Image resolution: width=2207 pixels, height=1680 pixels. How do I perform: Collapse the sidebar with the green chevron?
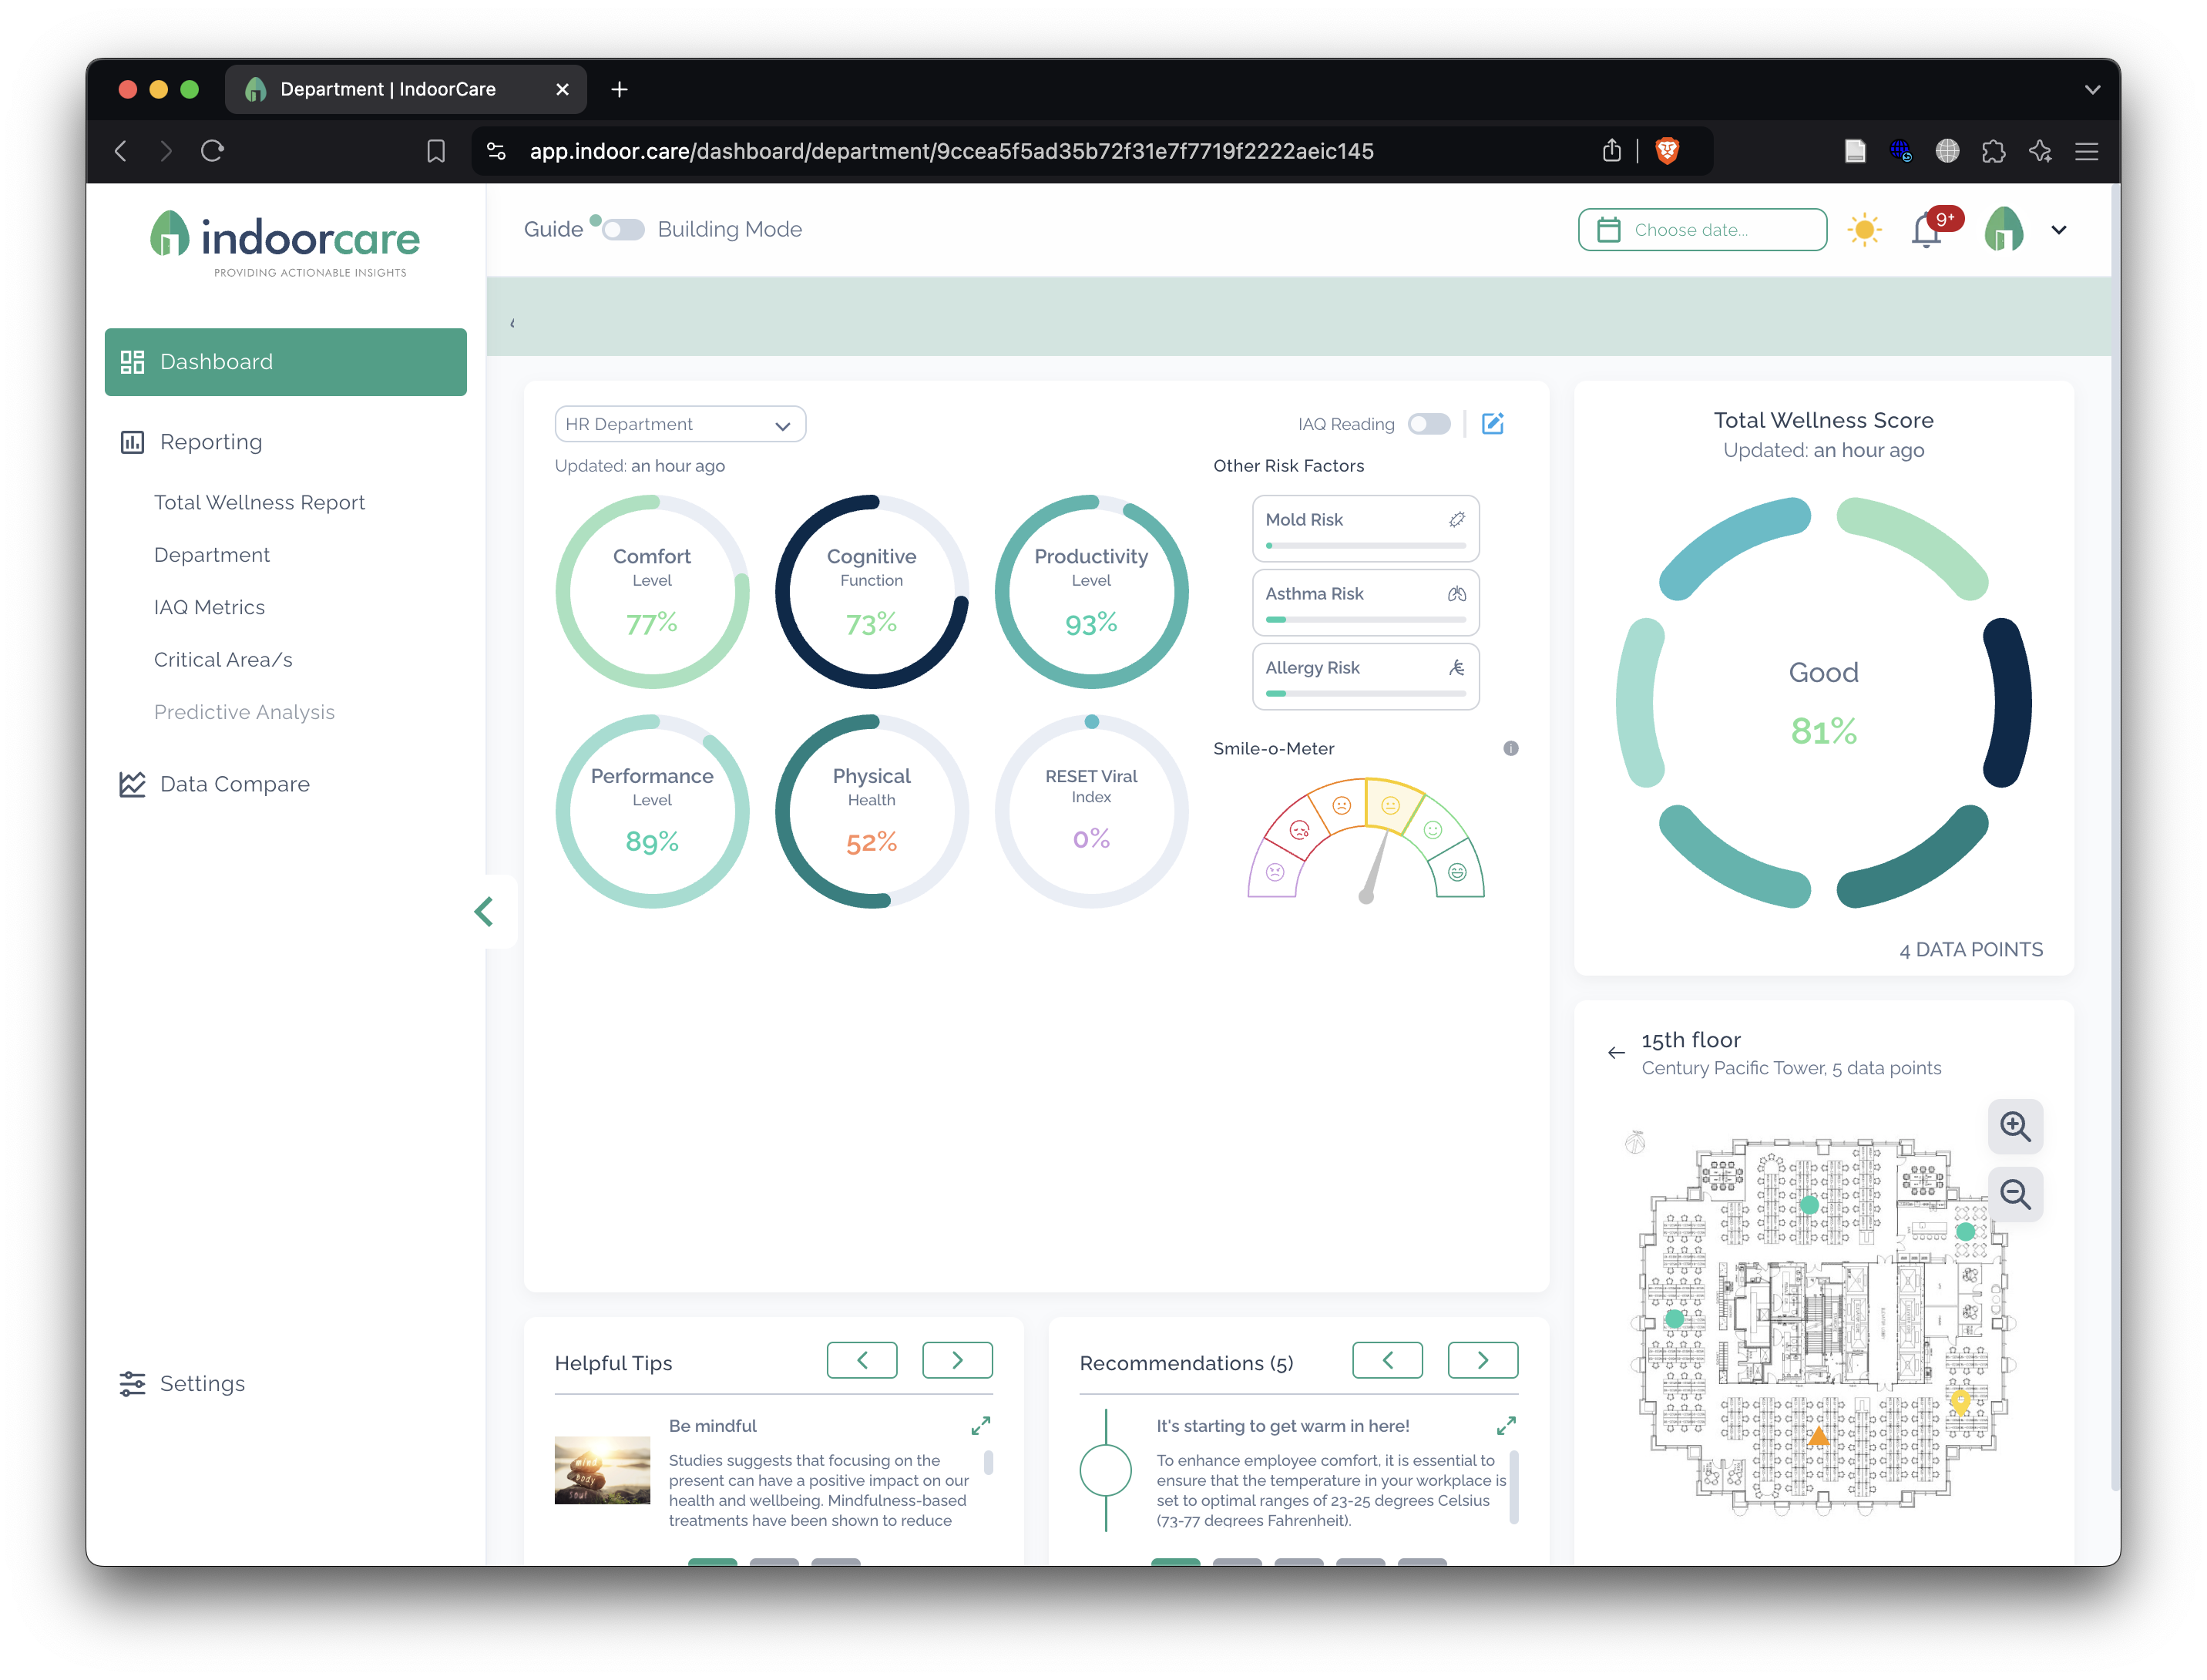[x=484, y=911]
